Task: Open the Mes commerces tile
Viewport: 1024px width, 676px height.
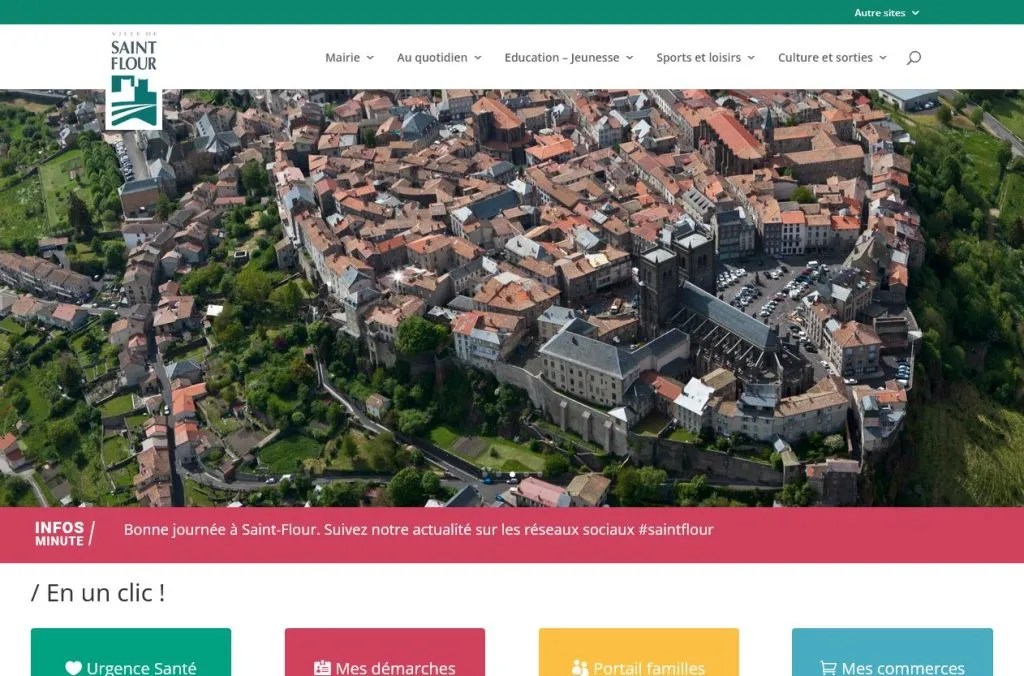Action: coord(892,652)
